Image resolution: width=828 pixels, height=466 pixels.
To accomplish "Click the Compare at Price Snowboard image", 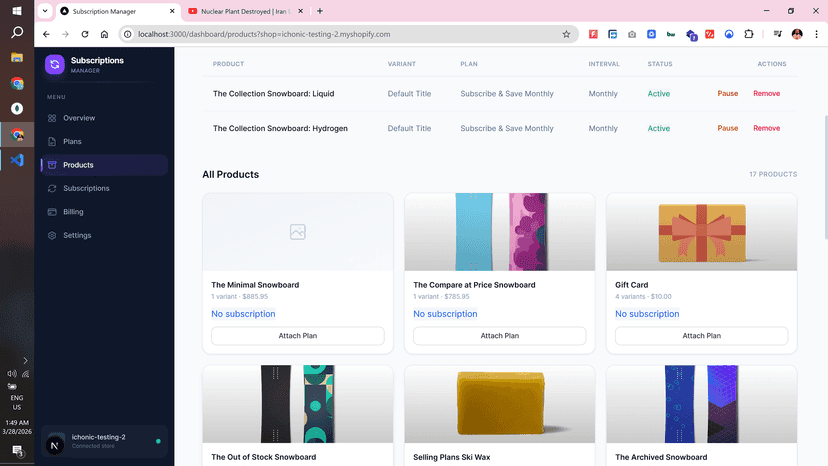I will pyautogui.click(x=500, y=232).
